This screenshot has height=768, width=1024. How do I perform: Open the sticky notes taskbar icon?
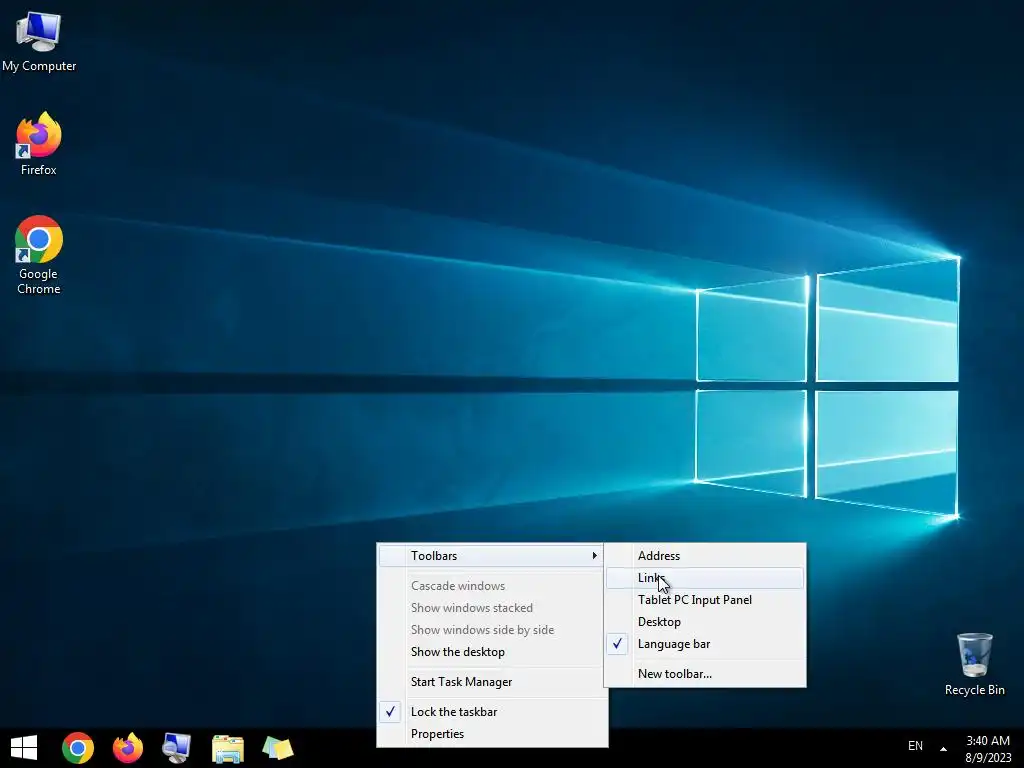tap(278, 748)
